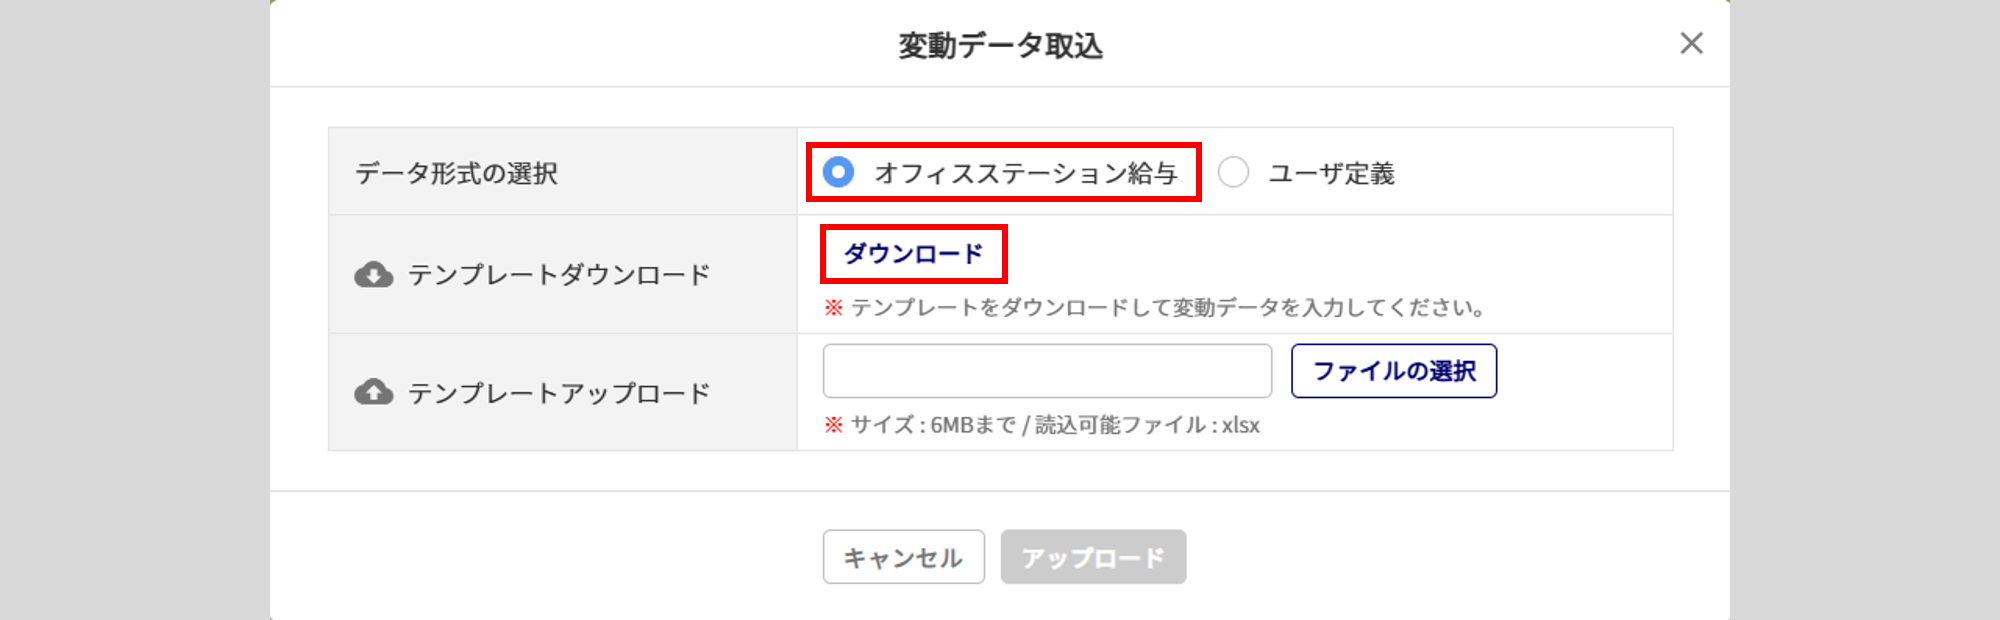Click the cloud upload icon
2000x620 pixels.
click(374, 392)
